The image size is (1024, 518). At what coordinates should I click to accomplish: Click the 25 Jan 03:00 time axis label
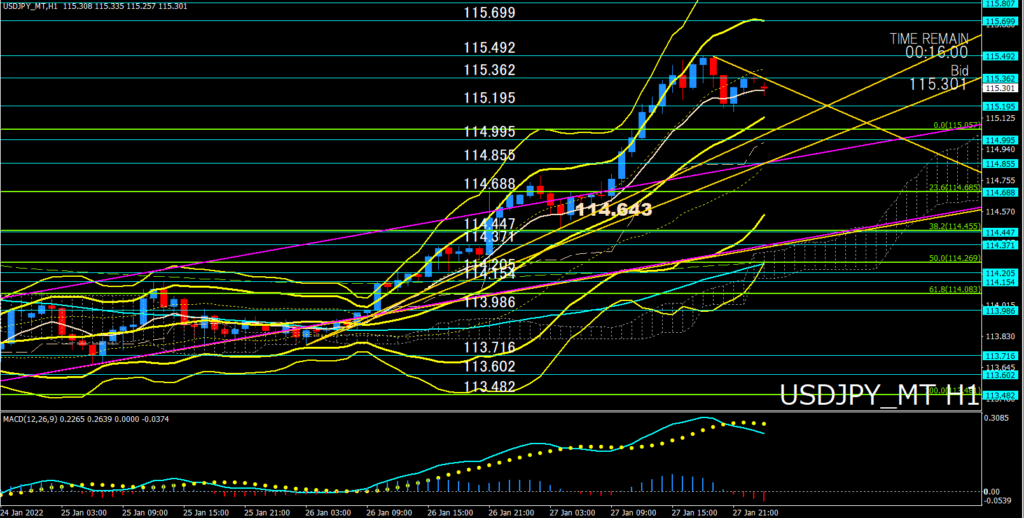[x=84, y=513]
